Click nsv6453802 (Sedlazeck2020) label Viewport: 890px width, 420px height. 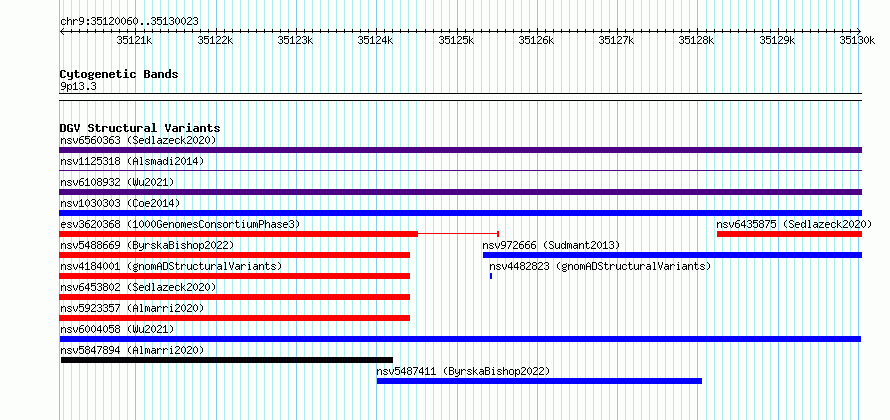[138, 287]
